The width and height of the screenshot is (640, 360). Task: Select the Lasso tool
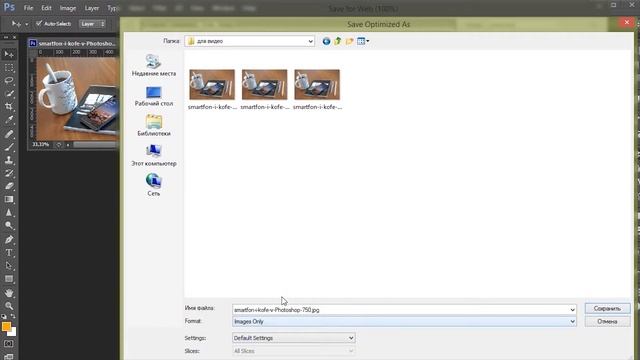point(9,80)
